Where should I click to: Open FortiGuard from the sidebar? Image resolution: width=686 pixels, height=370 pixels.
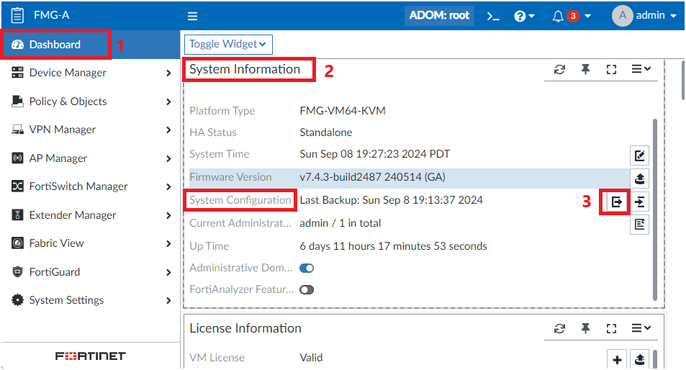(90, 272)
